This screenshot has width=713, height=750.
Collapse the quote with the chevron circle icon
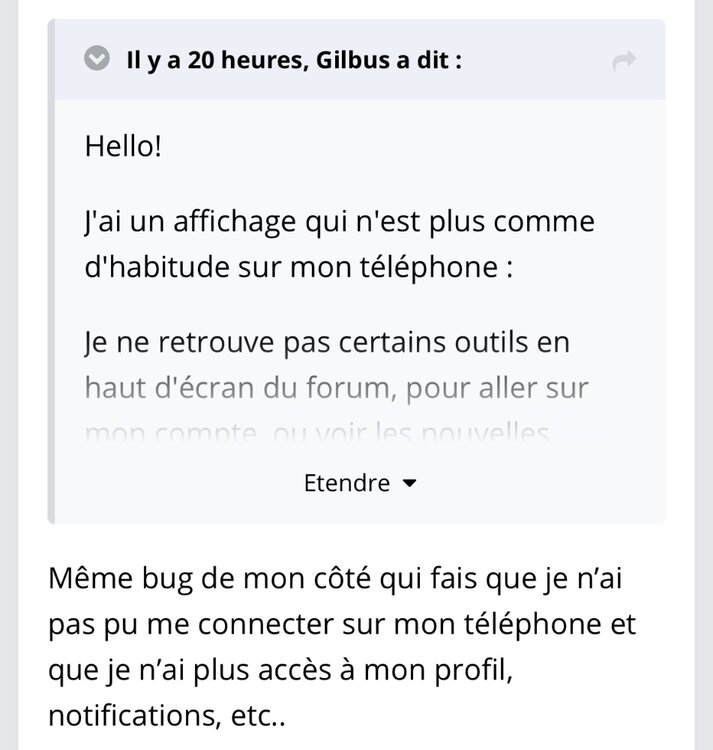coord(97,59)
